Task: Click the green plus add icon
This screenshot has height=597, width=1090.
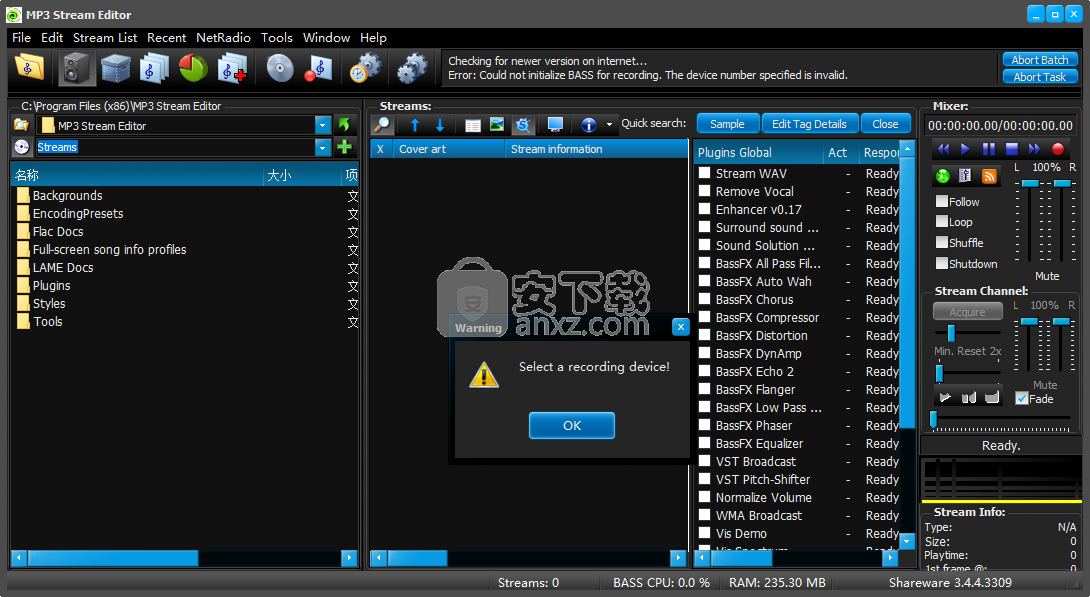Action: click(344, 147)
